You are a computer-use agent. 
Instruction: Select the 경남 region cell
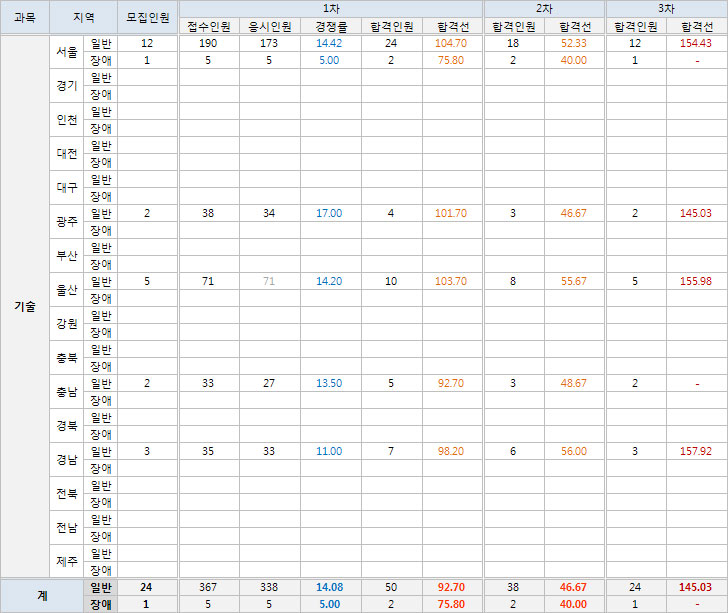(x=66, y=459)
